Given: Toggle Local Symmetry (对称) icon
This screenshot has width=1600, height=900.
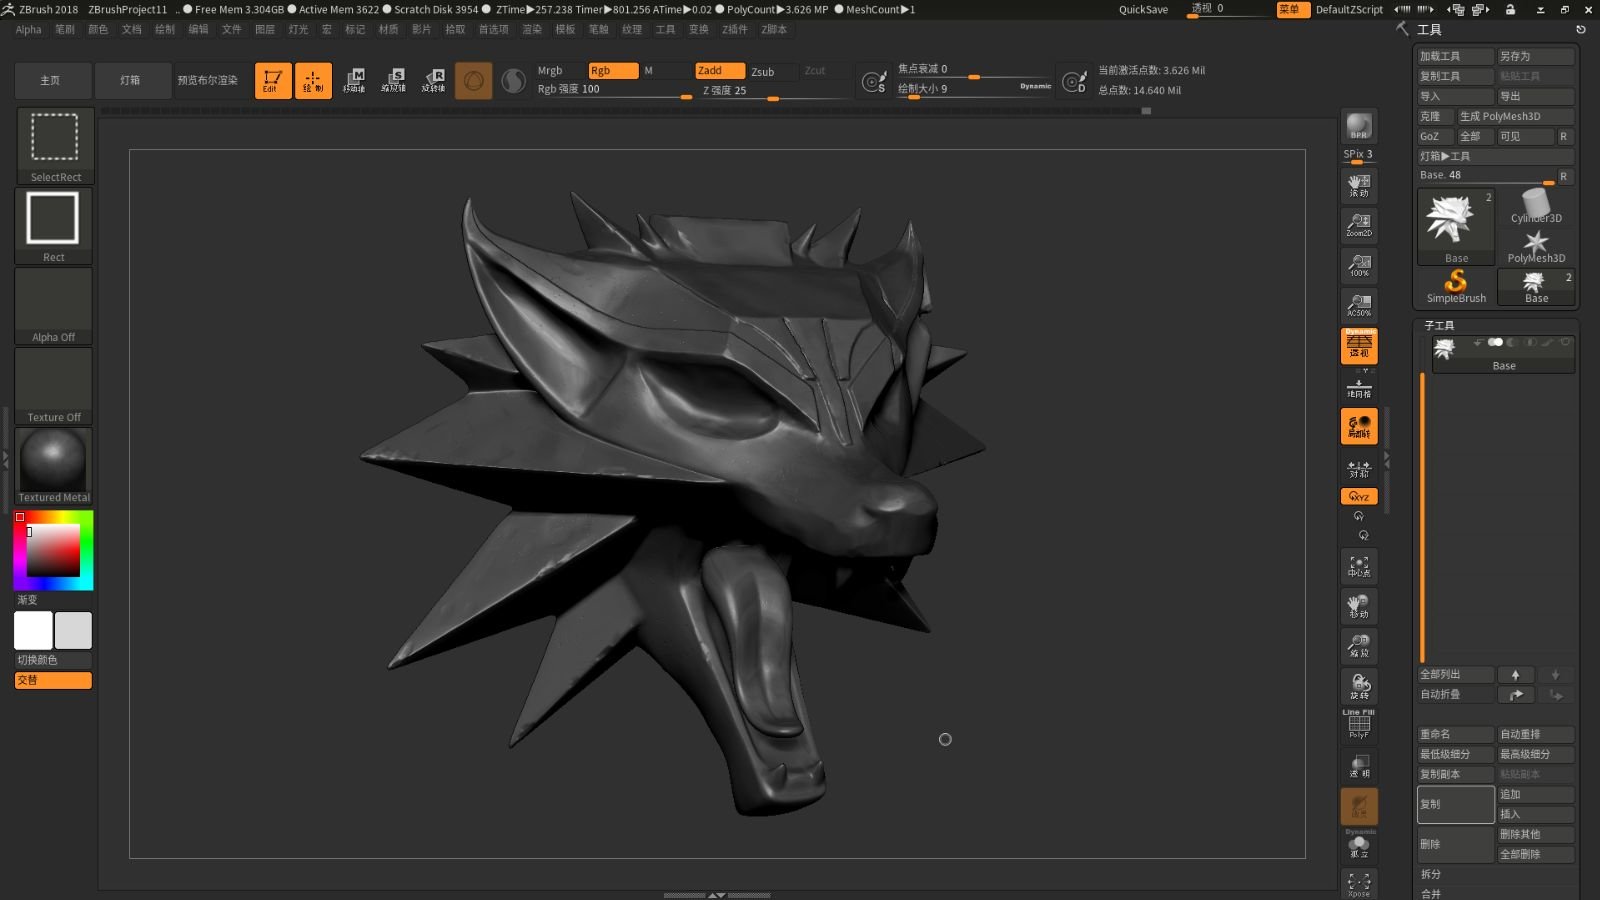Looking at the screenshot, I should click(x=1359, y=468).
